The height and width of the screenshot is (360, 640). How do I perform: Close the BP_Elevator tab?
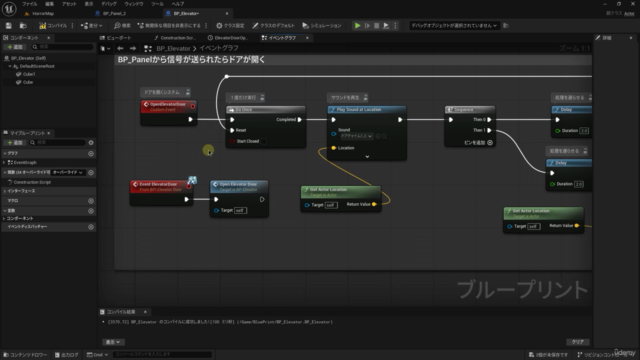coord(227,13)
